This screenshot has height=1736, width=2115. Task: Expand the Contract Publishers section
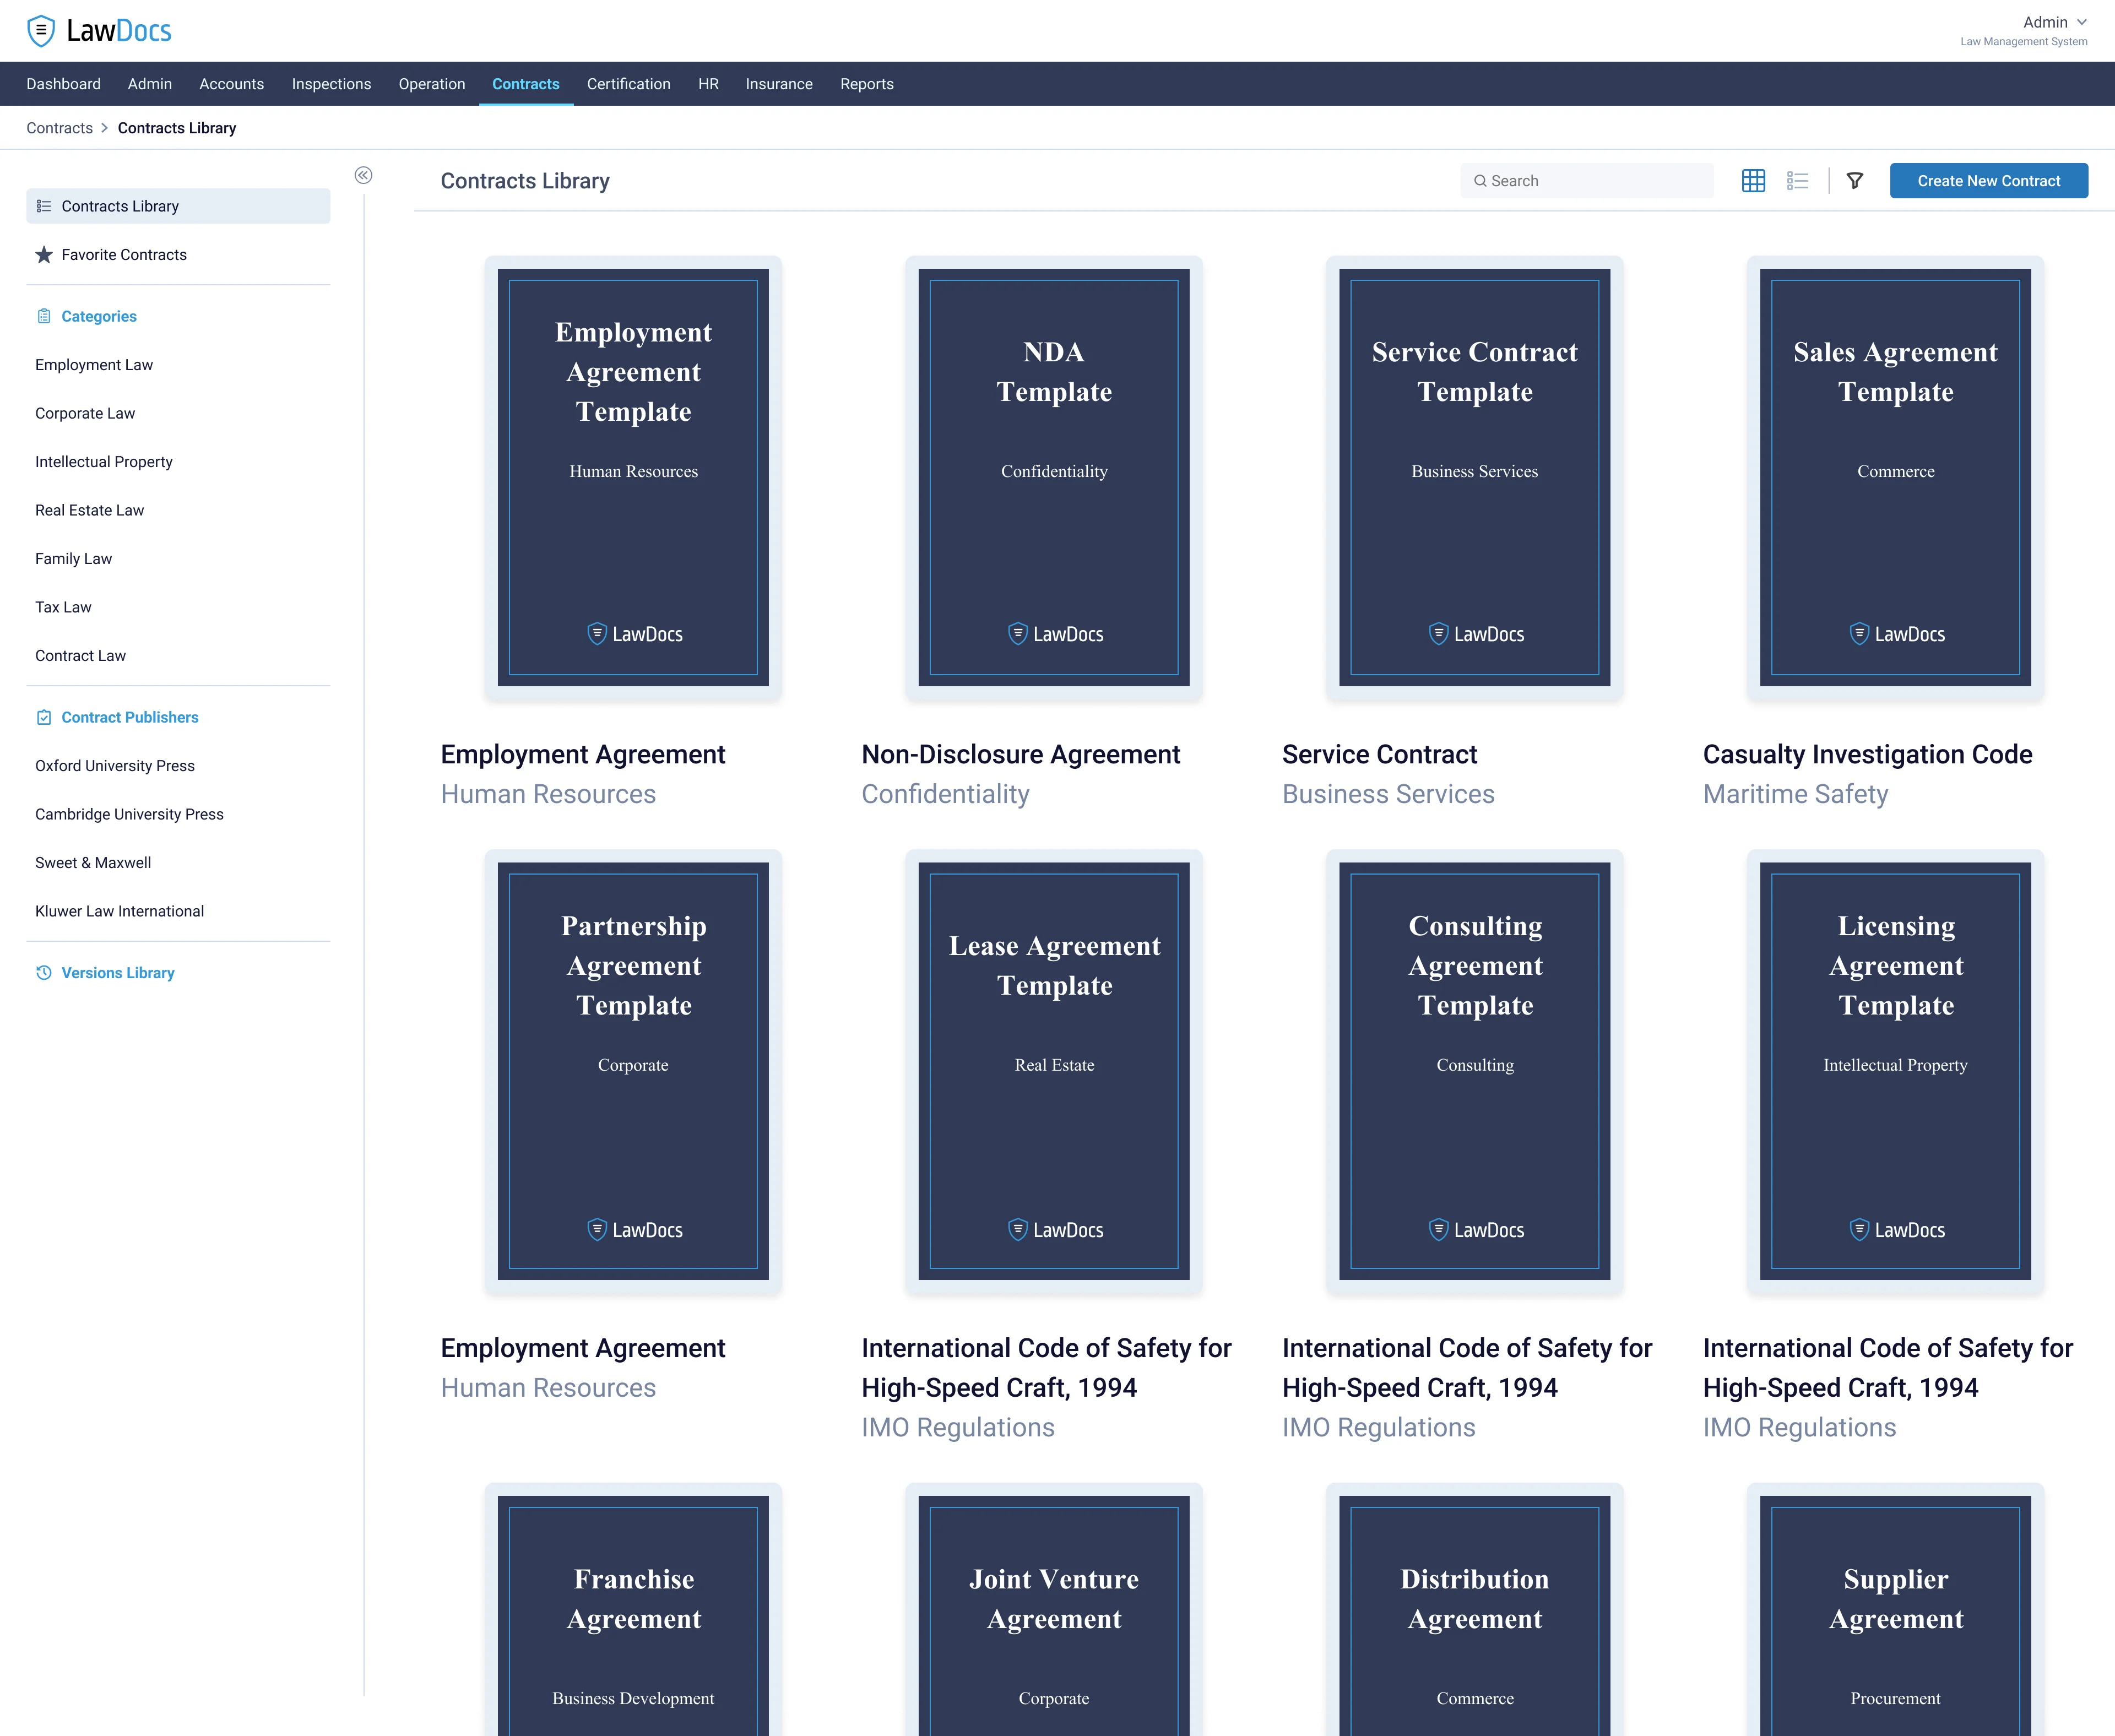click(128, 717)
